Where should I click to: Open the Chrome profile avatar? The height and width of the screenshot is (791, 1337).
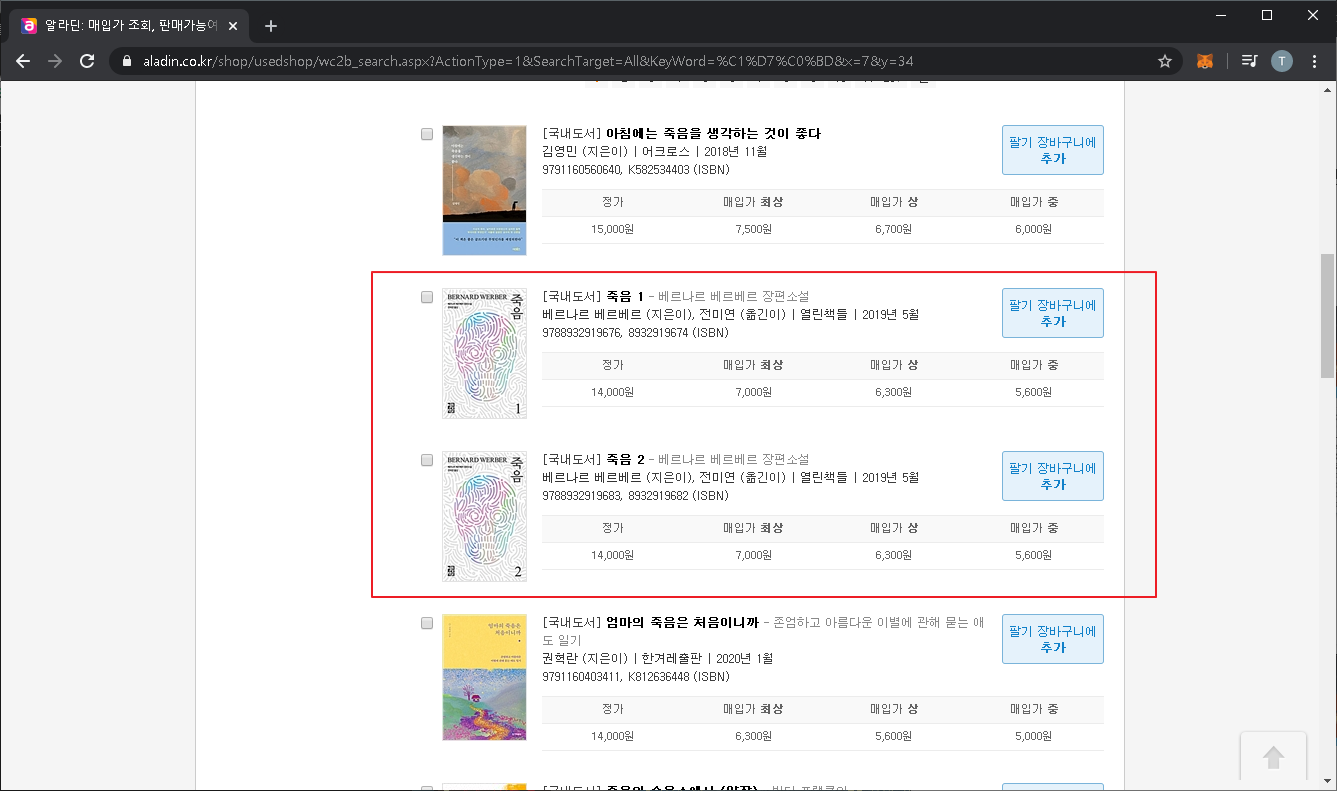coord(1282,61)
